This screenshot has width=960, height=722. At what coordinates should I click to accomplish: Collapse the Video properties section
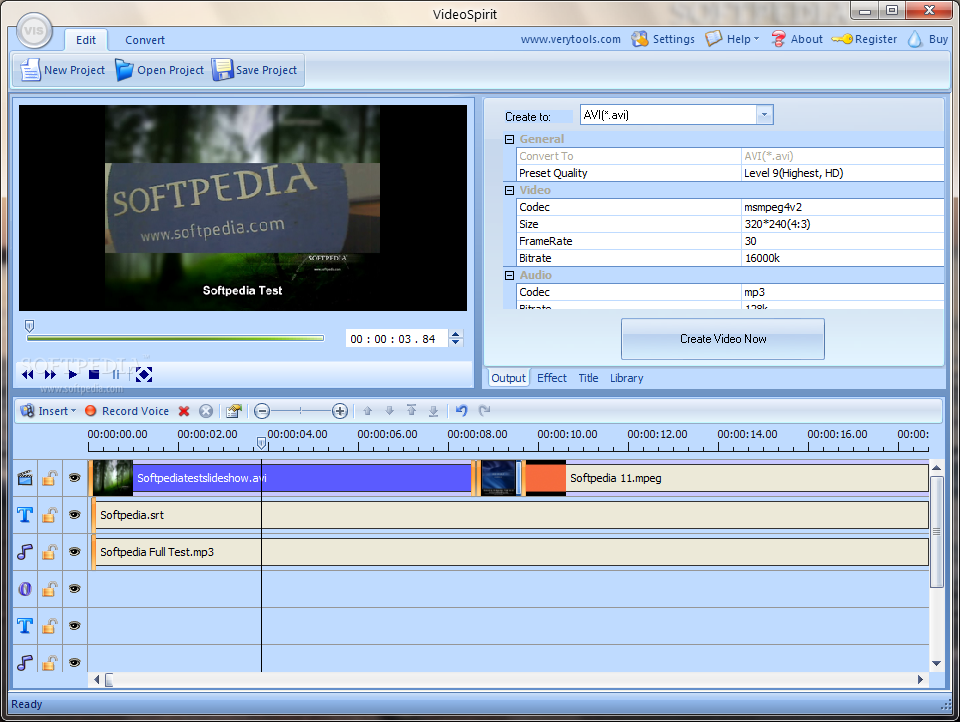(x=509, y=190)
